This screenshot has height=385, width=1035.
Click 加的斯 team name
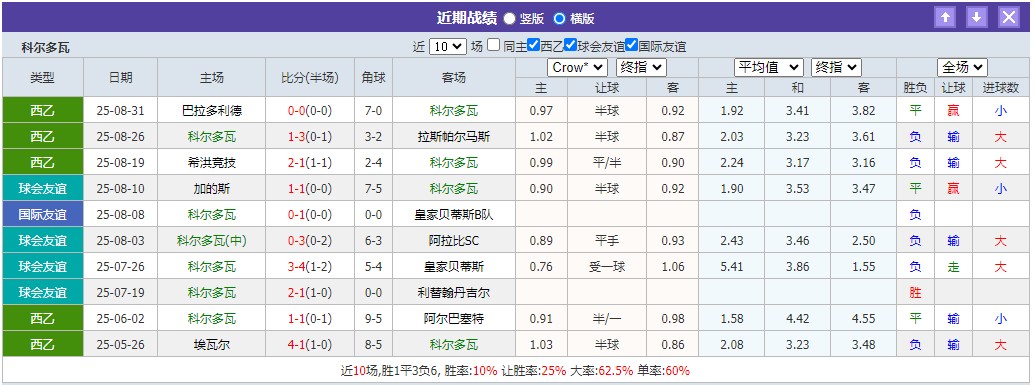pos(211,189)
